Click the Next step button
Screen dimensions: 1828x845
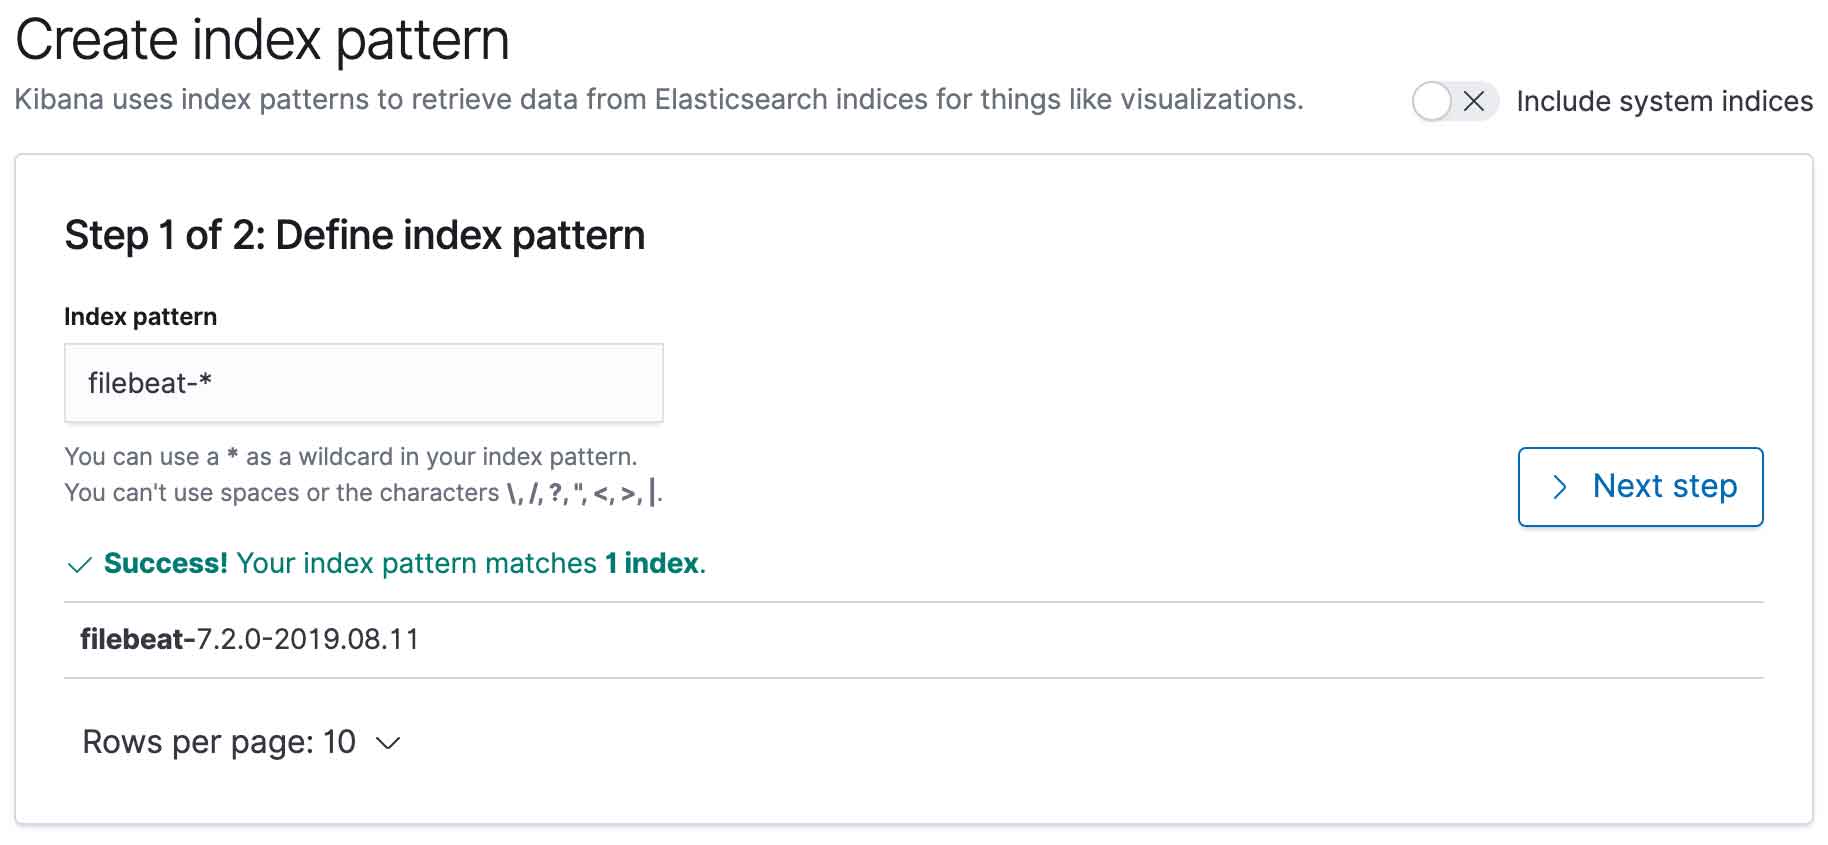point(1640,487)
